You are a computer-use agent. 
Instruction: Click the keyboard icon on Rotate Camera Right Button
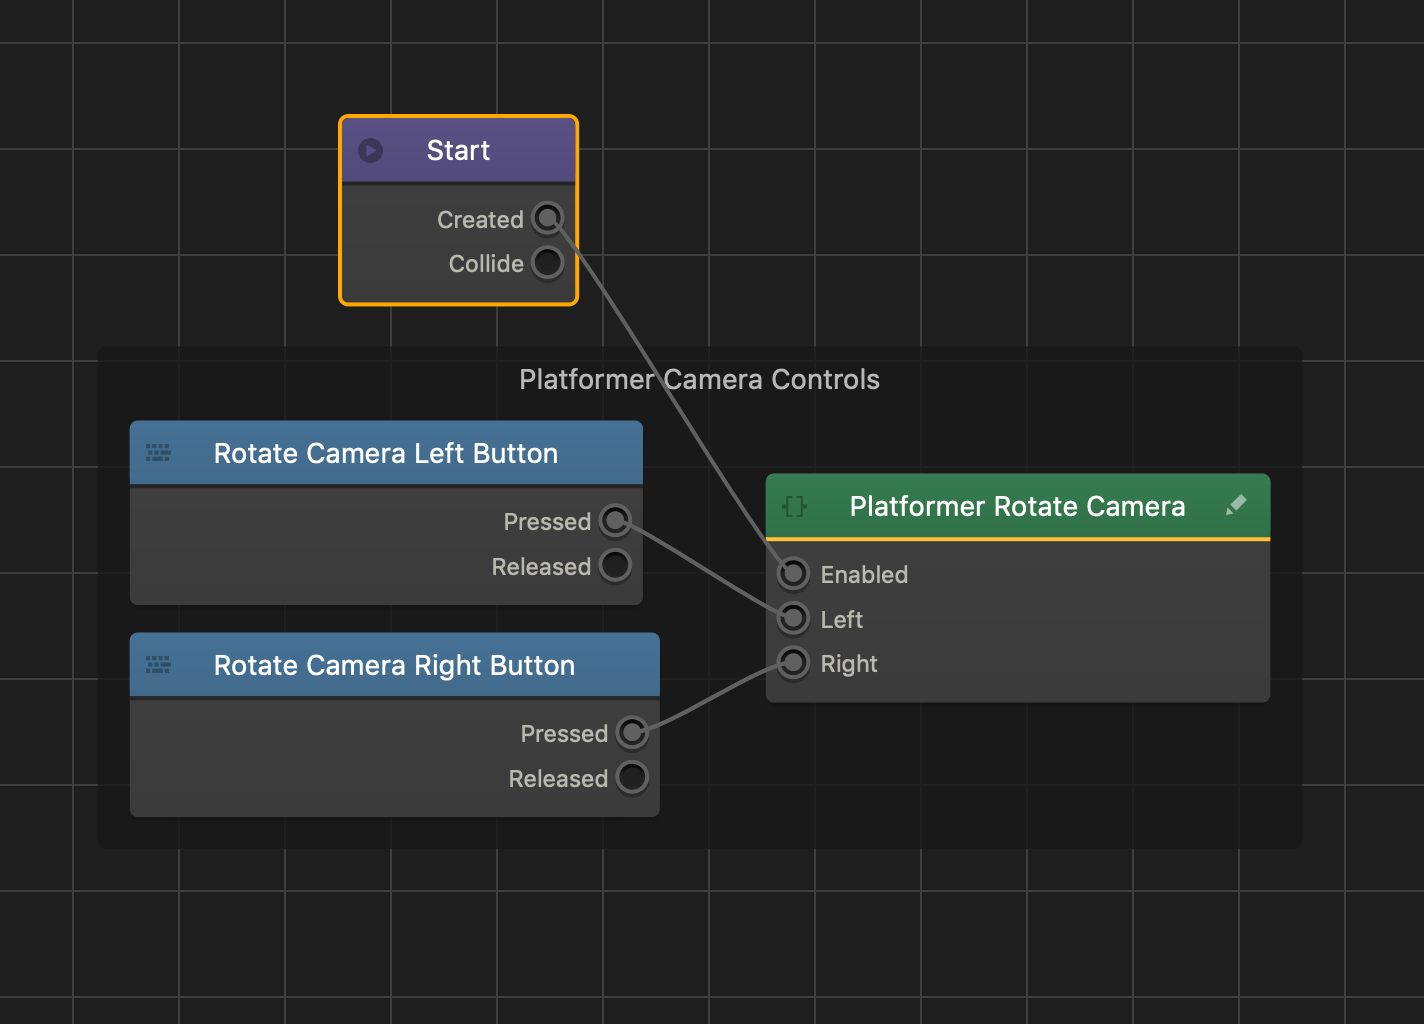coord(158,665)
